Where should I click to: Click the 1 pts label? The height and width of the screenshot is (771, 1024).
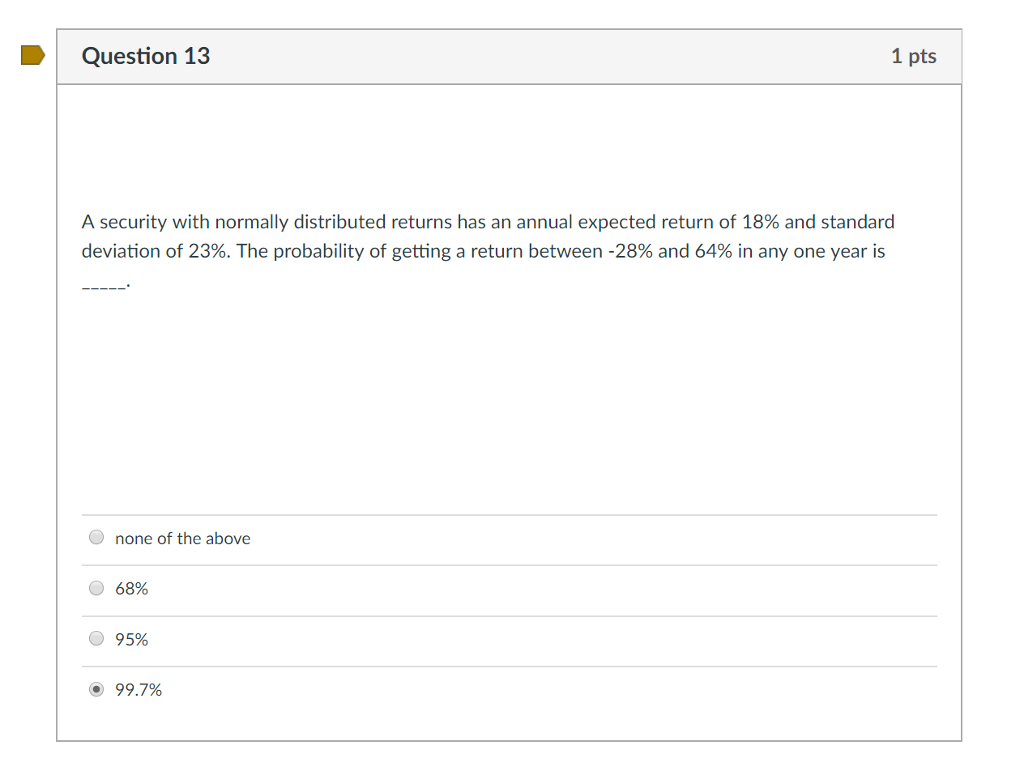pyautogui.click(x=914, y=56)
